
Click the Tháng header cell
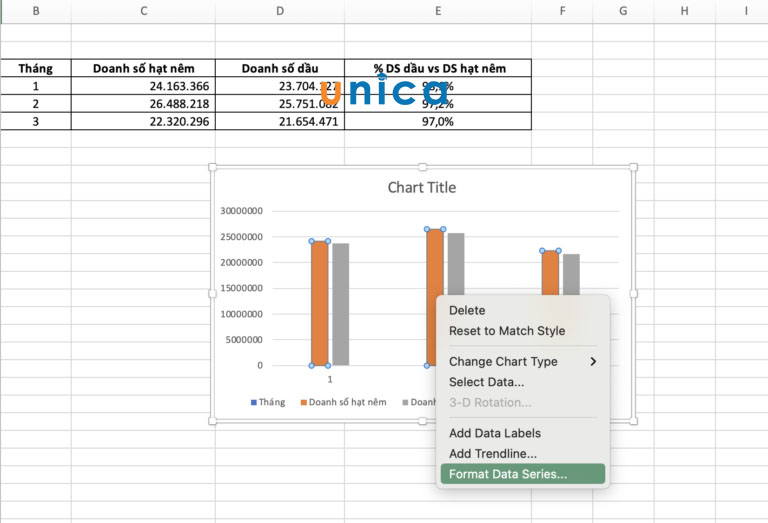(36, 68)
